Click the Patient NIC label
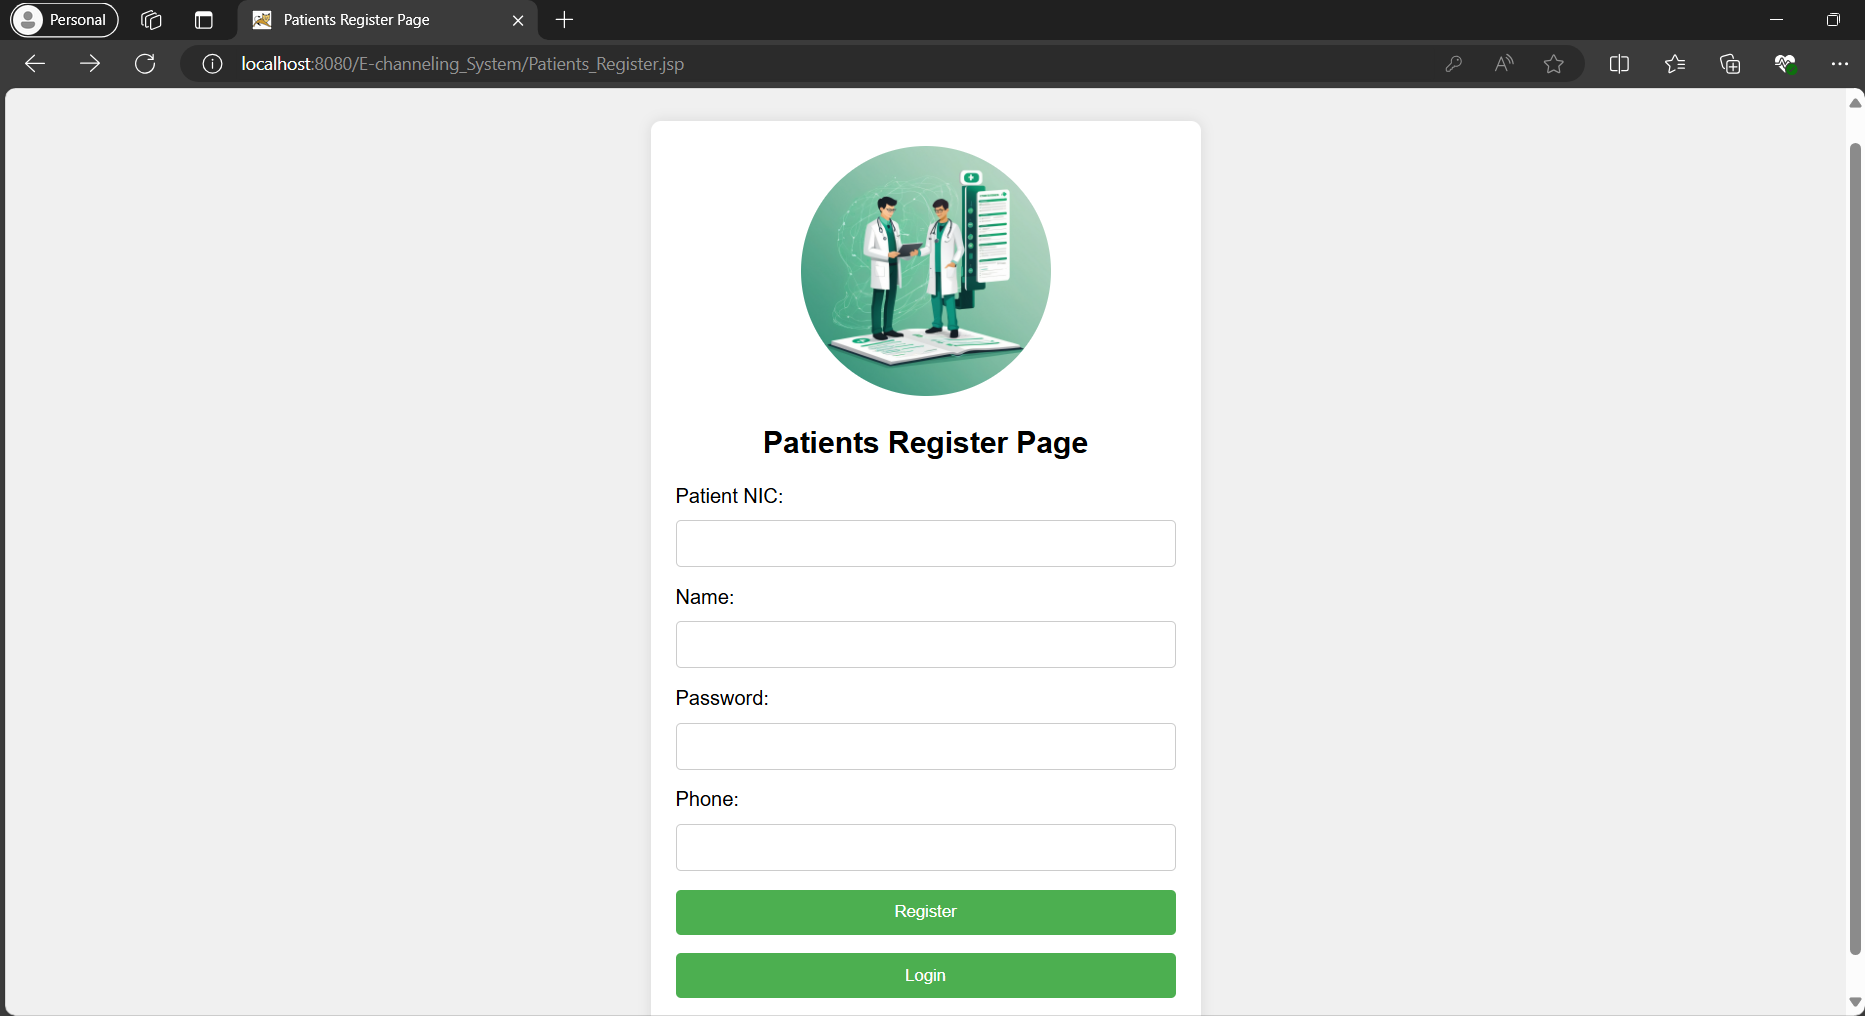Screen dimensions: 1865x1016 click(729, 496)
